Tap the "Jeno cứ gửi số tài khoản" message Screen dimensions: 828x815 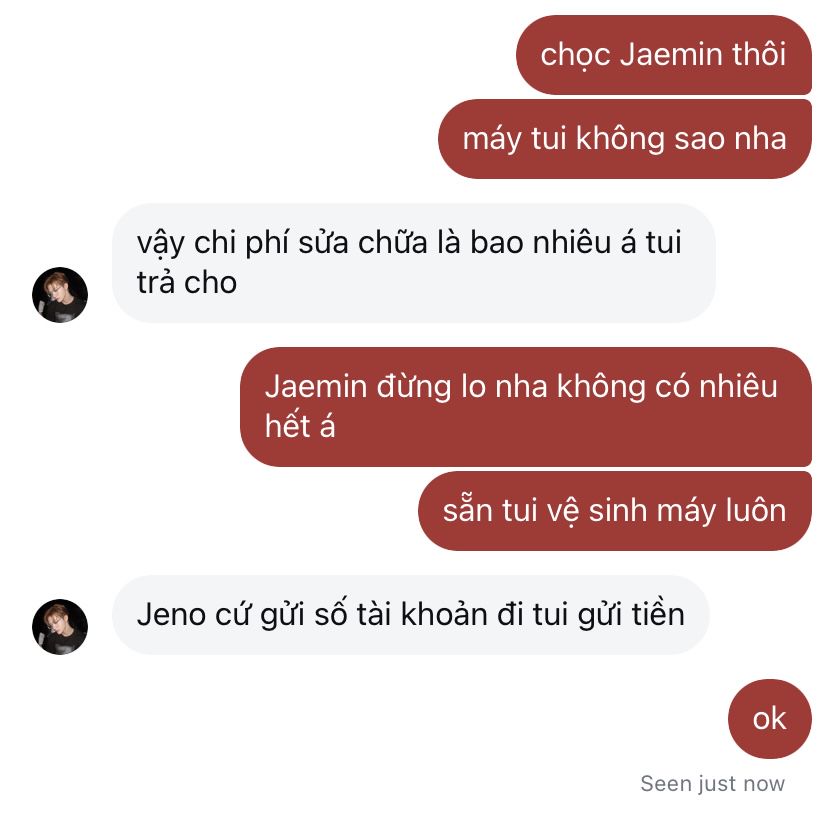pos(411,615)
